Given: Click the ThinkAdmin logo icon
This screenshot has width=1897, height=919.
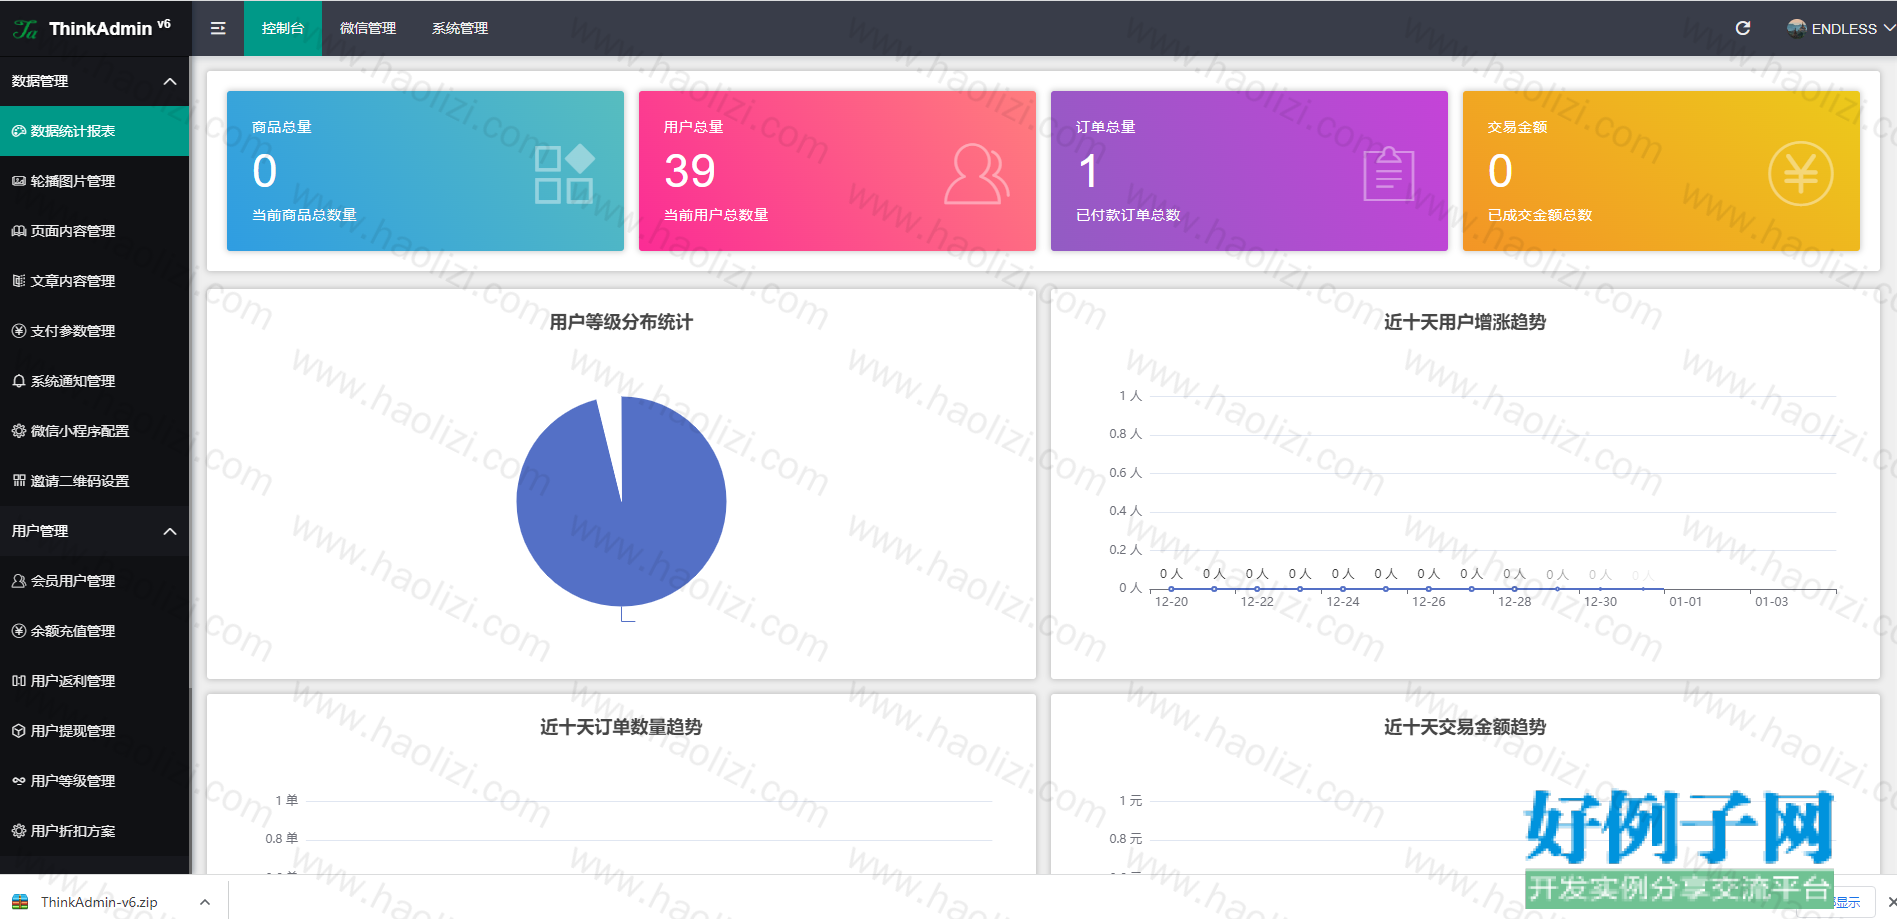Looking at the screenshot, I should (x=25, y=29).
